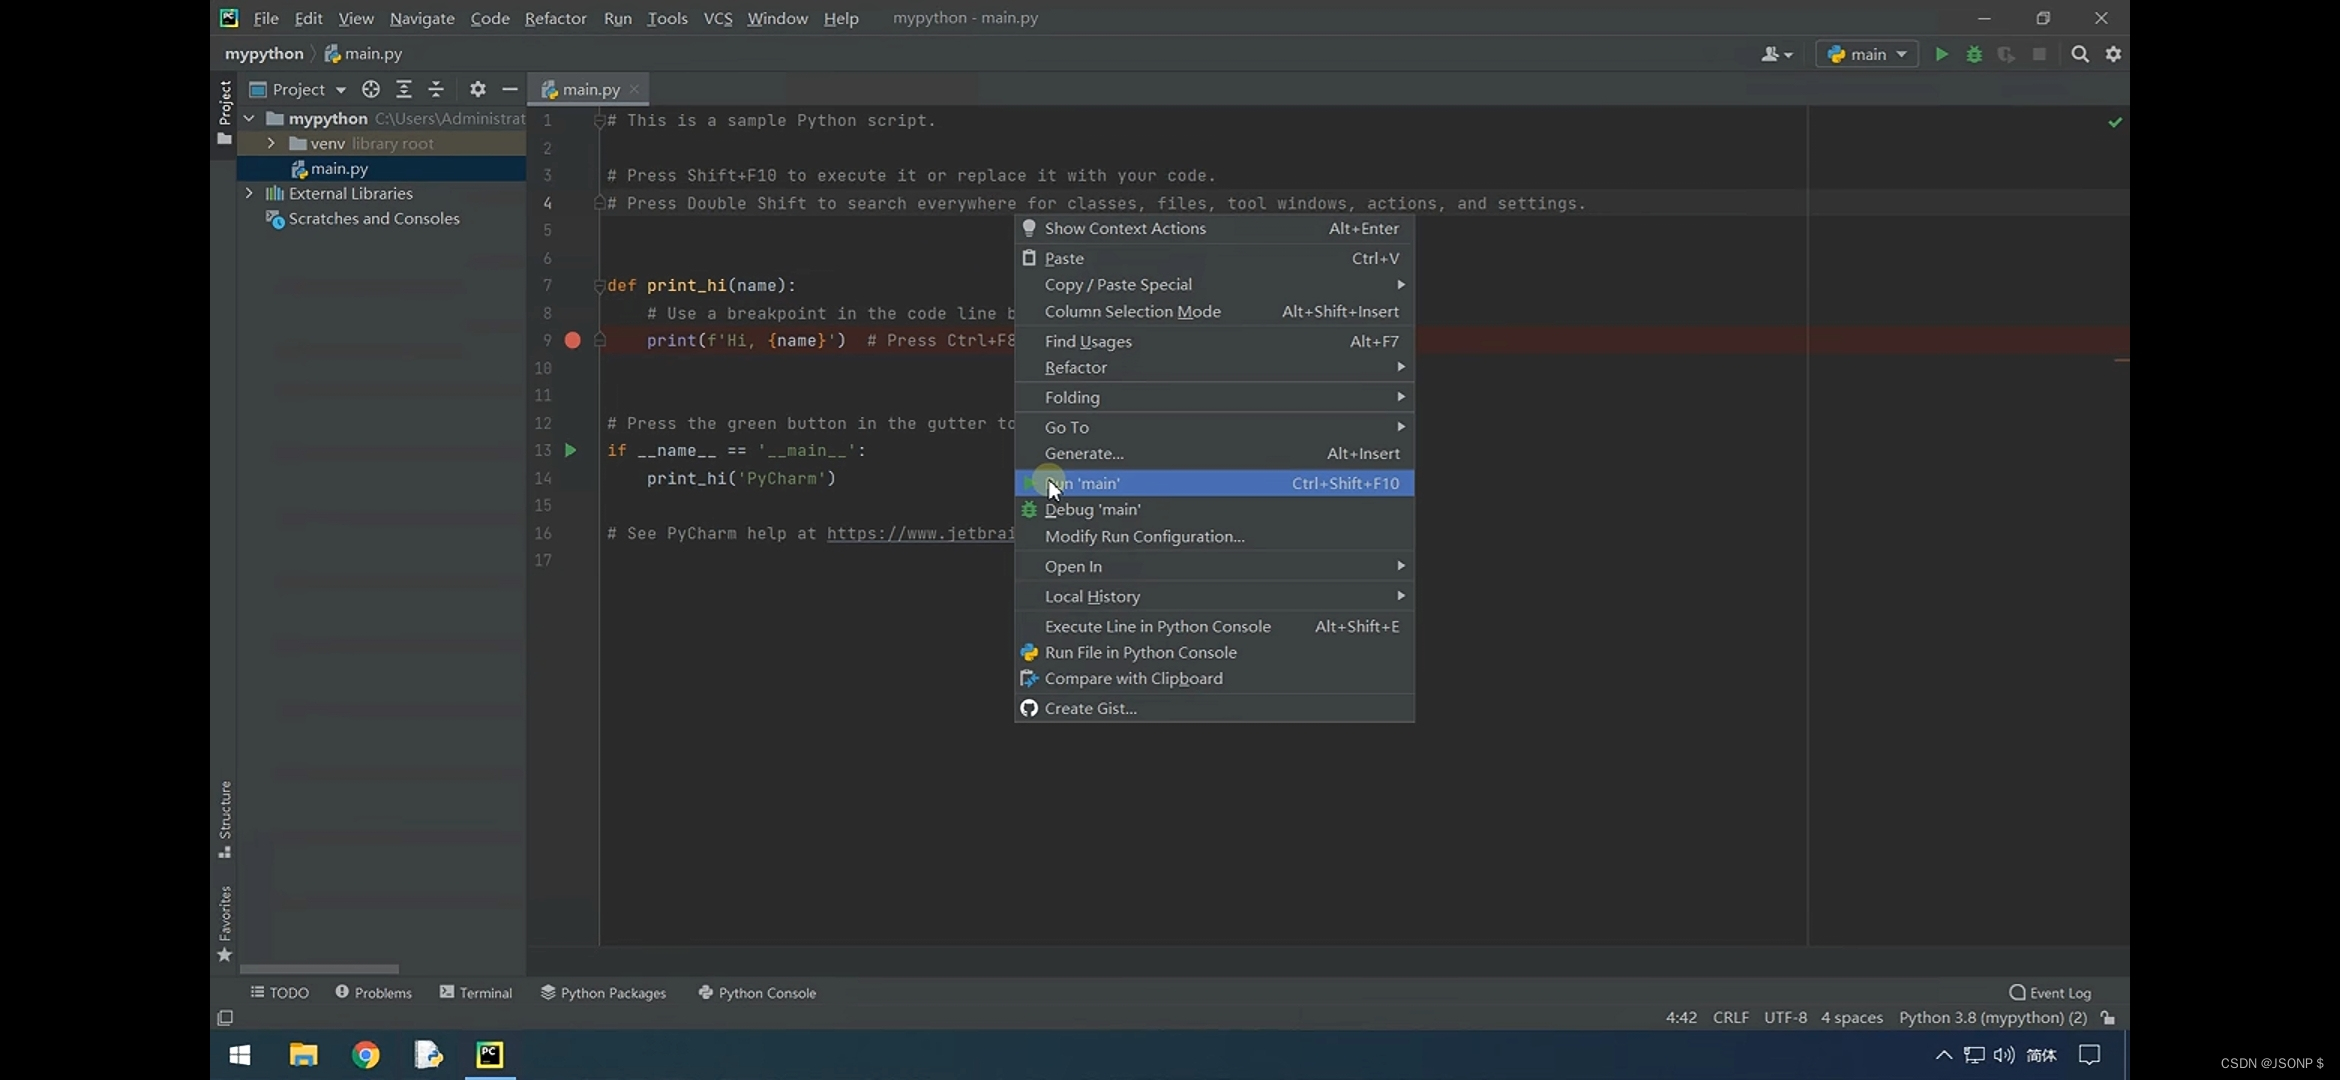Open the user account icon dropdown

(1777, 54)
